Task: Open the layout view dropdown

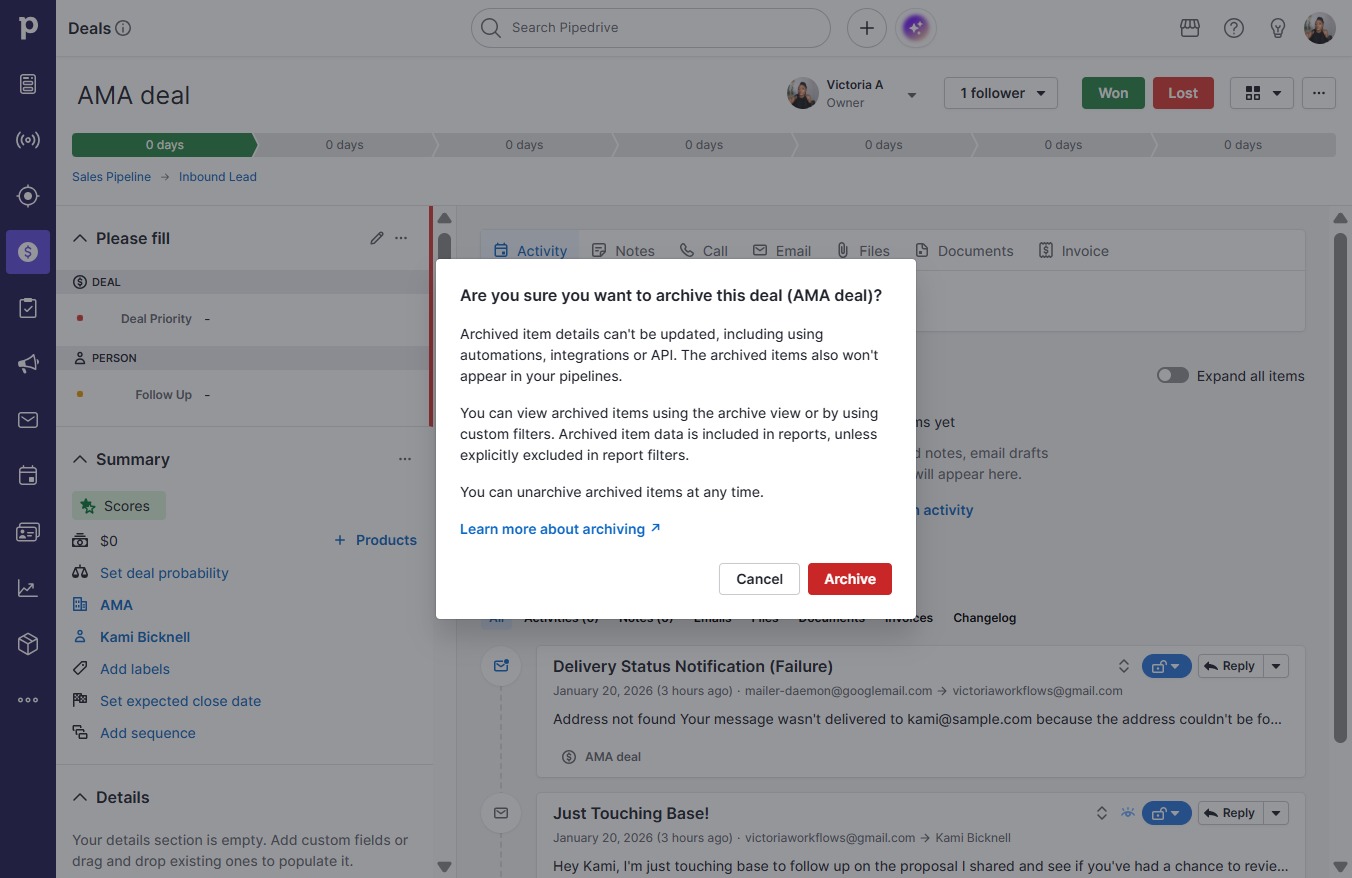Action: (x=1262, y=93)
